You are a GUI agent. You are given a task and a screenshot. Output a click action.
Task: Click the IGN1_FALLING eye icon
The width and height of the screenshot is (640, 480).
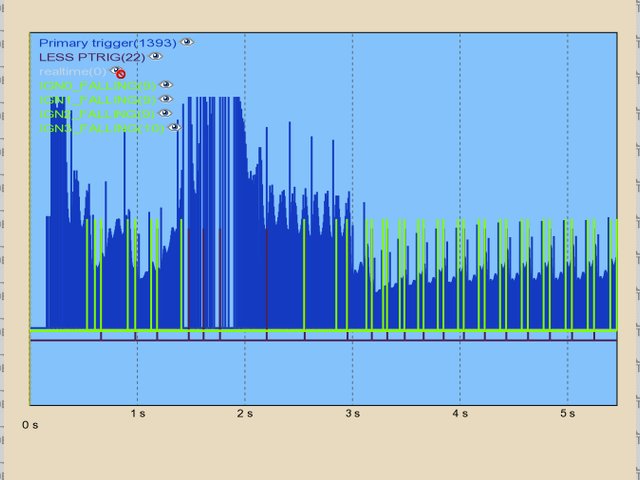[x=166, y=100]
